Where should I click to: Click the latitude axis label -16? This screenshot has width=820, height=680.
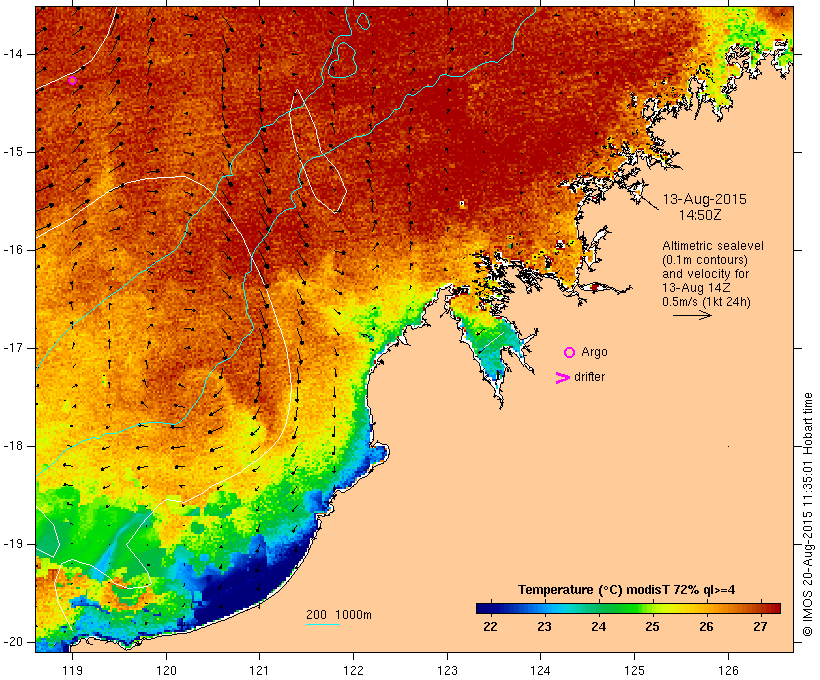coord(13,250)
